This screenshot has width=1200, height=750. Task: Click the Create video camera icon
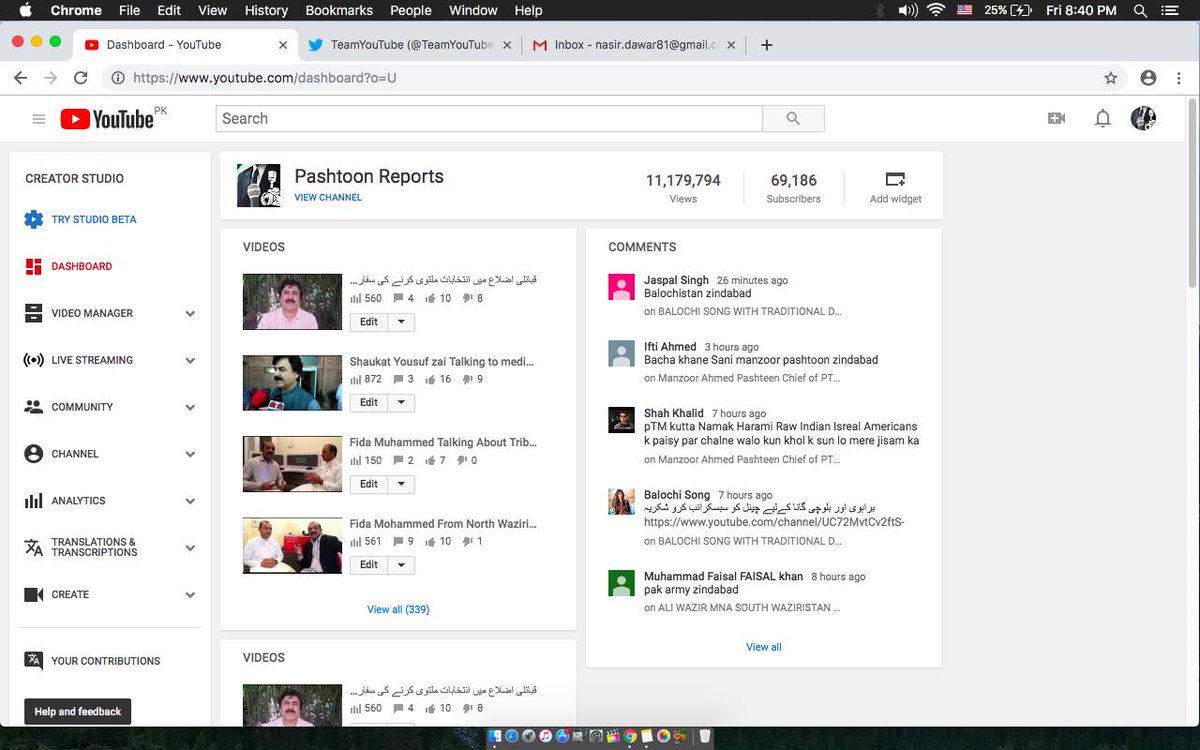click(x=34, y=595)
